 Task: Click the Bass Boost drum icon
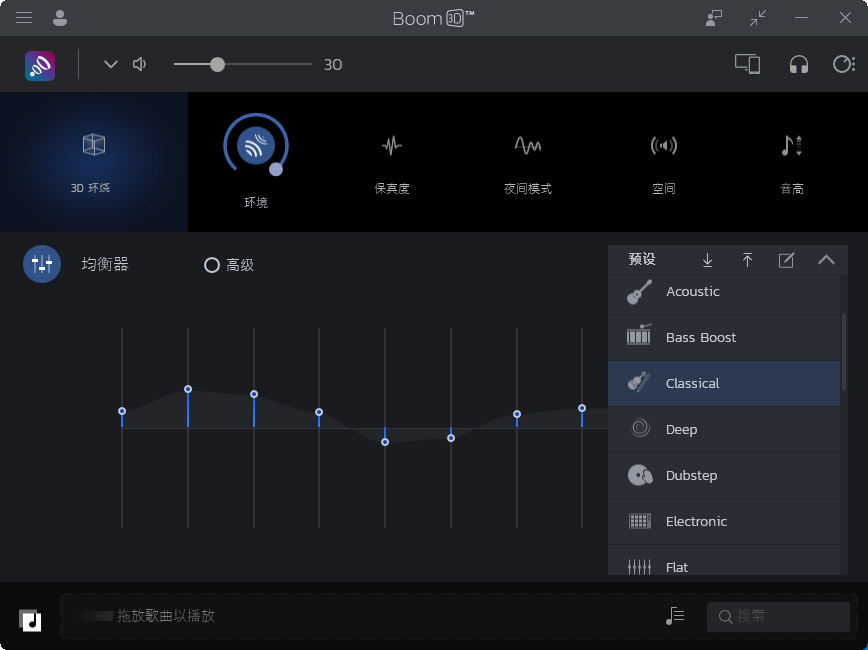click(639, 334)
